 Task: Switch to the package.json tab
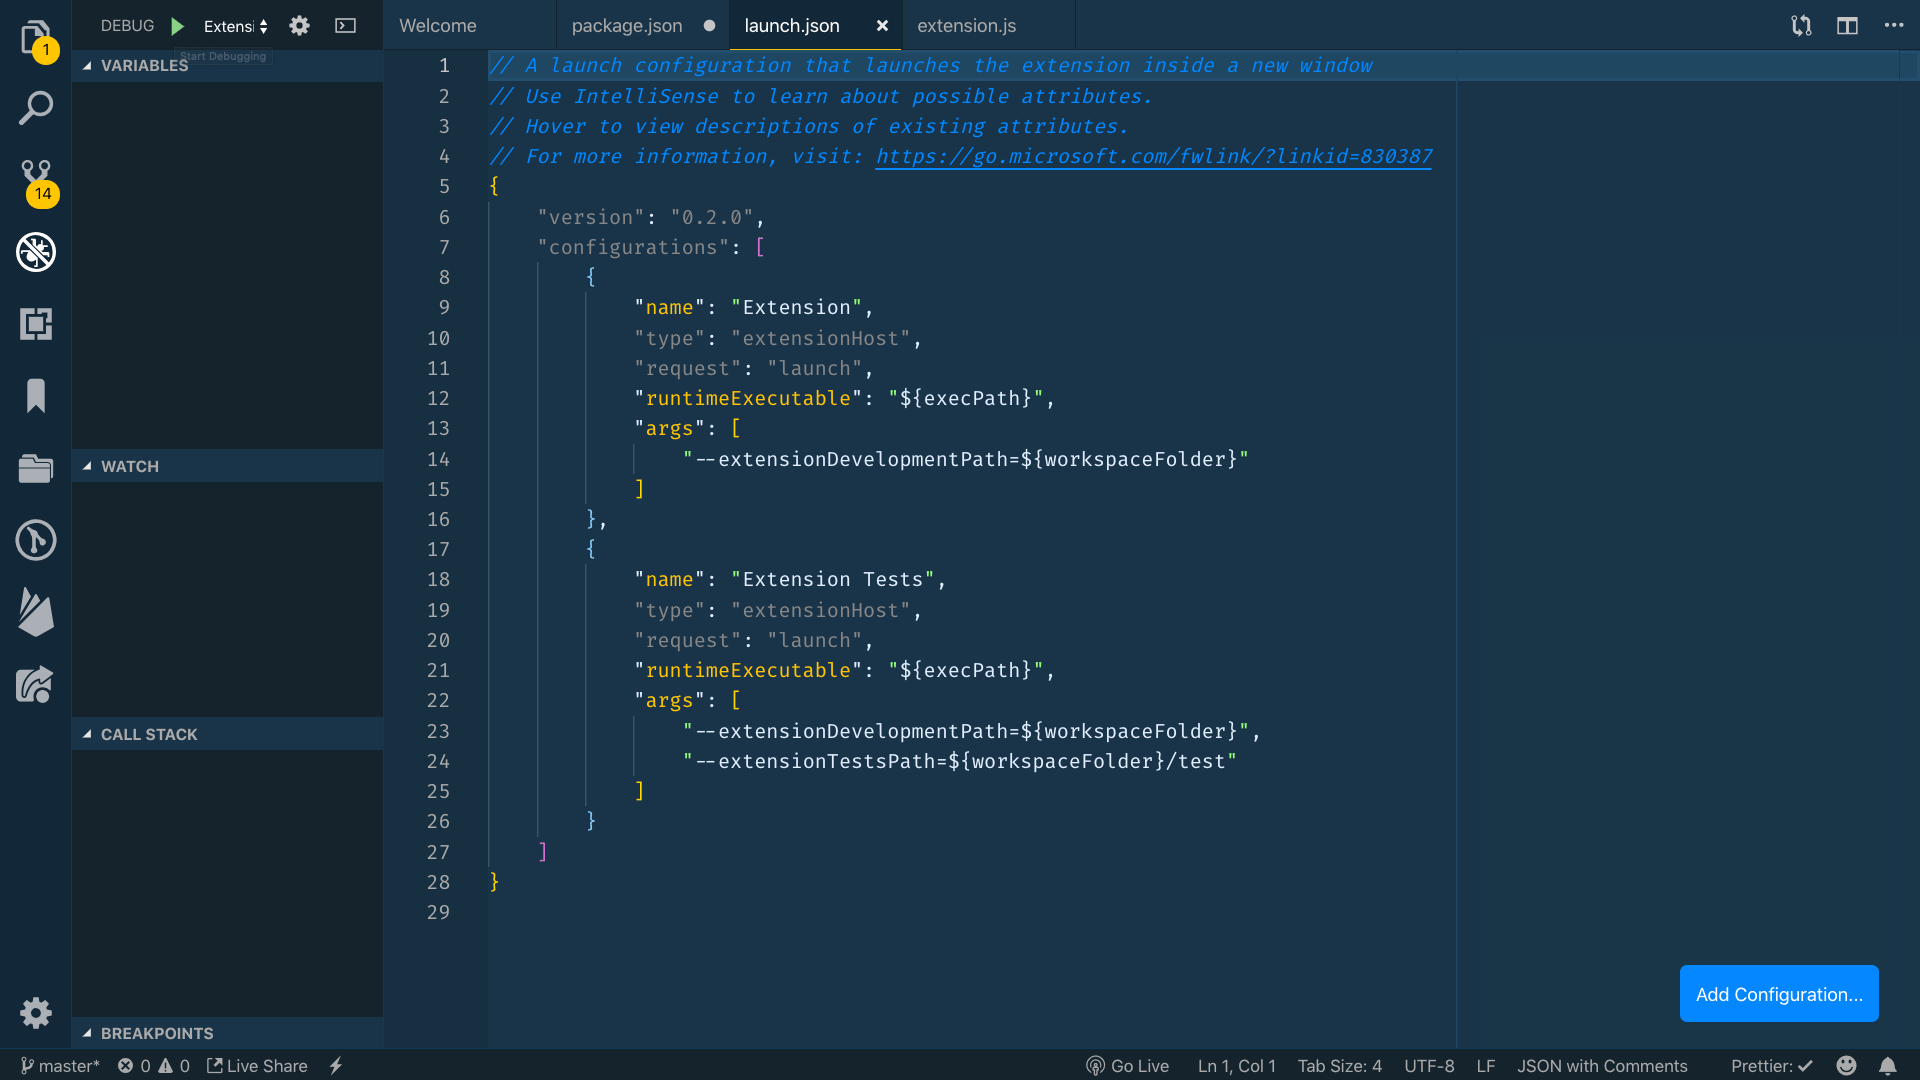627,26
